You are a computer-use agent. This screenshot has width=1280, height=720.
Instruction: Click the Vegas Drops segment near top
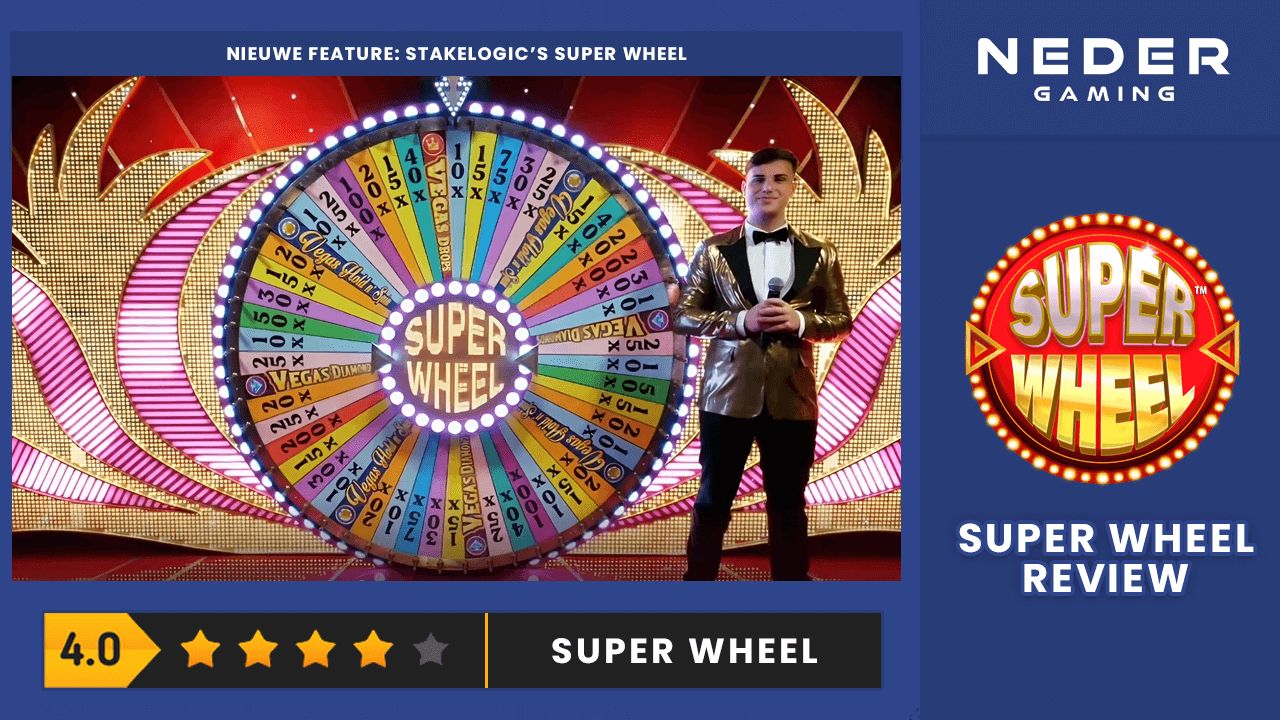437,200
